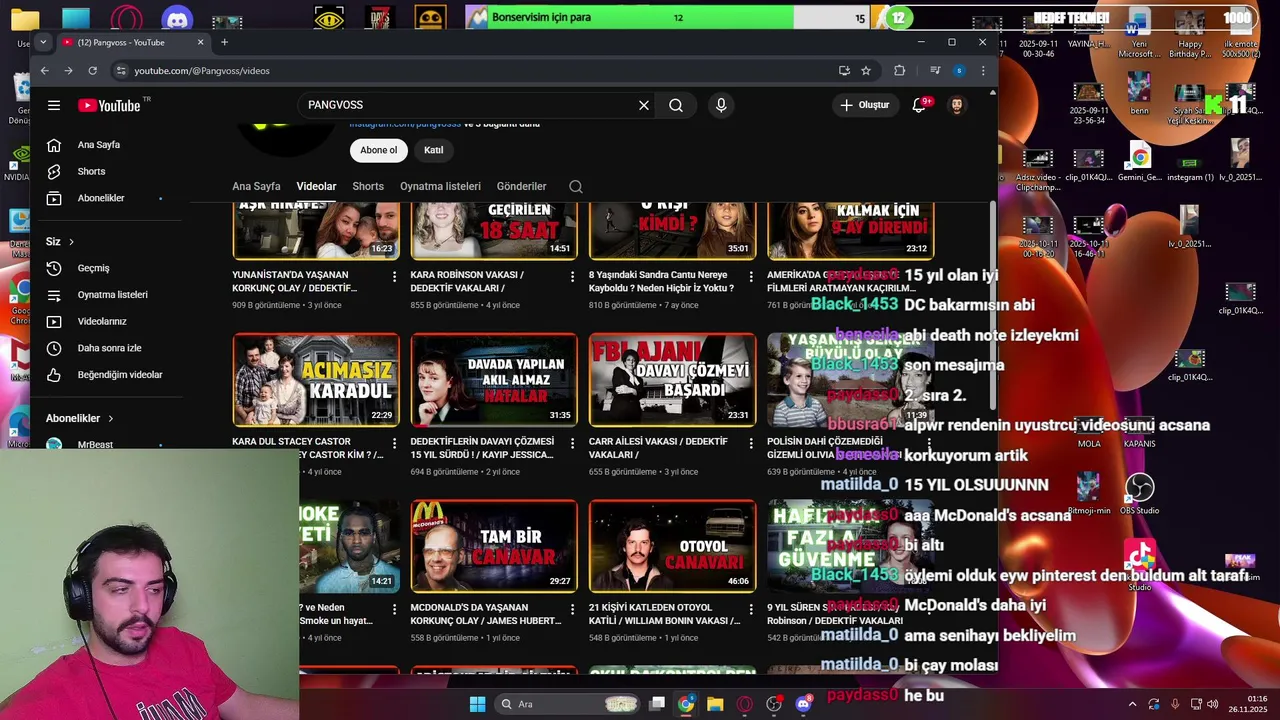The height and width of the screenshot is (720, 1280).
Task: Reload the YouTube page
Action: click(x=92, y=71)
